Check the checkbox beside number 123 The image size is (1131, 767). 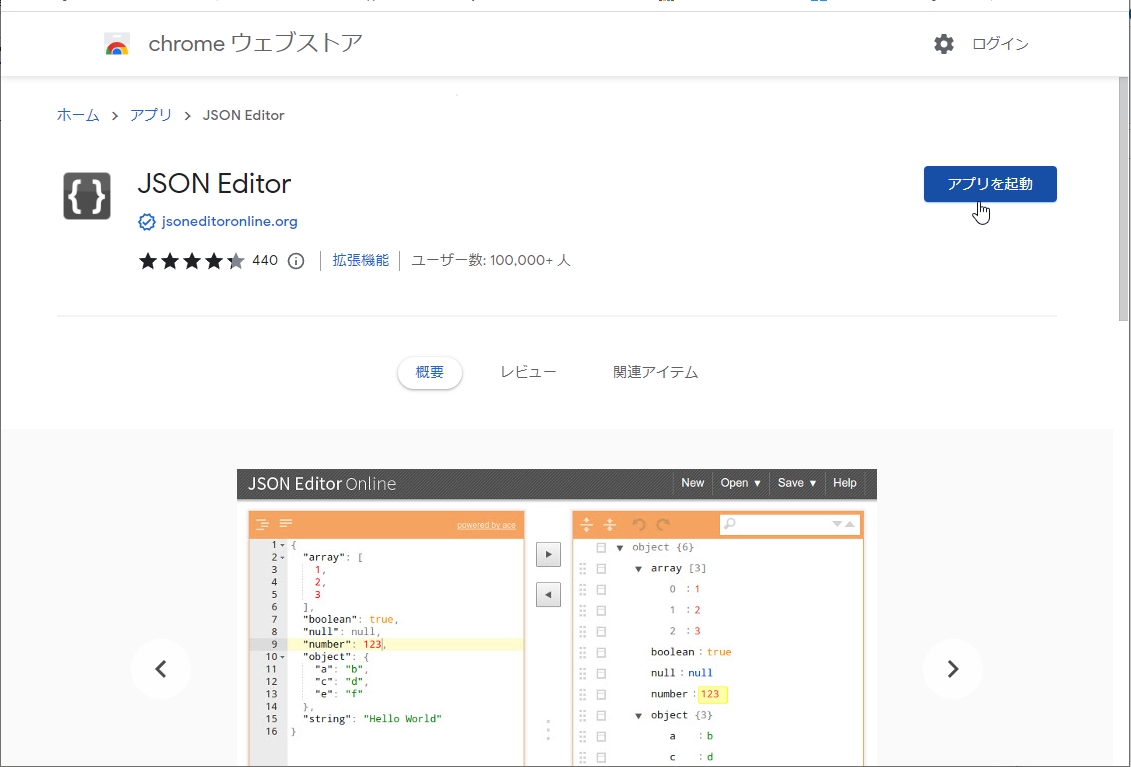click(599, 693)
